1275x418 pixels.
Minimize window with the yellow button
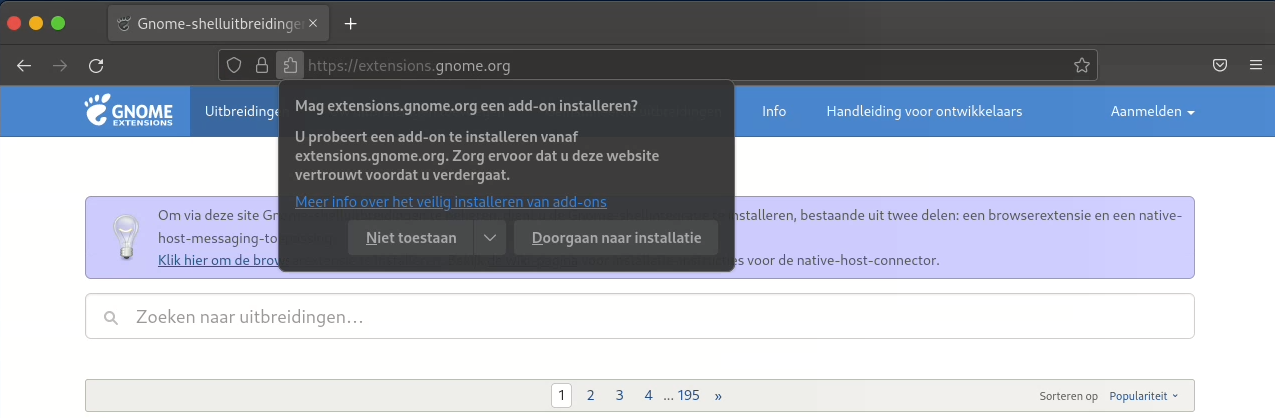click(36, 23)
